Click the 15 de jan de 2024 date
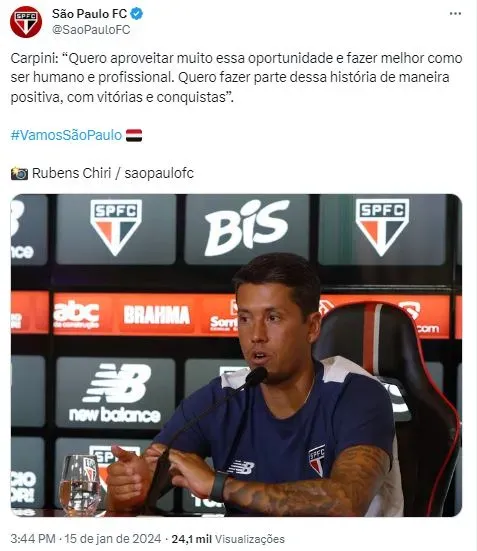The width and height of the screenshot is (477, 551). (112, 539)
